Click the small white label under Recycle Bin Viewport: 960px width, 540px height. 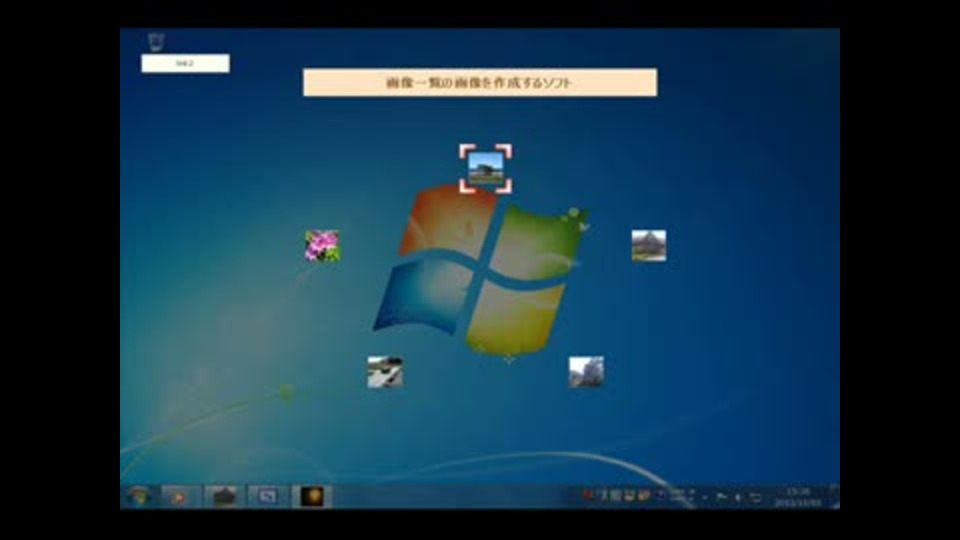[186, 63]
